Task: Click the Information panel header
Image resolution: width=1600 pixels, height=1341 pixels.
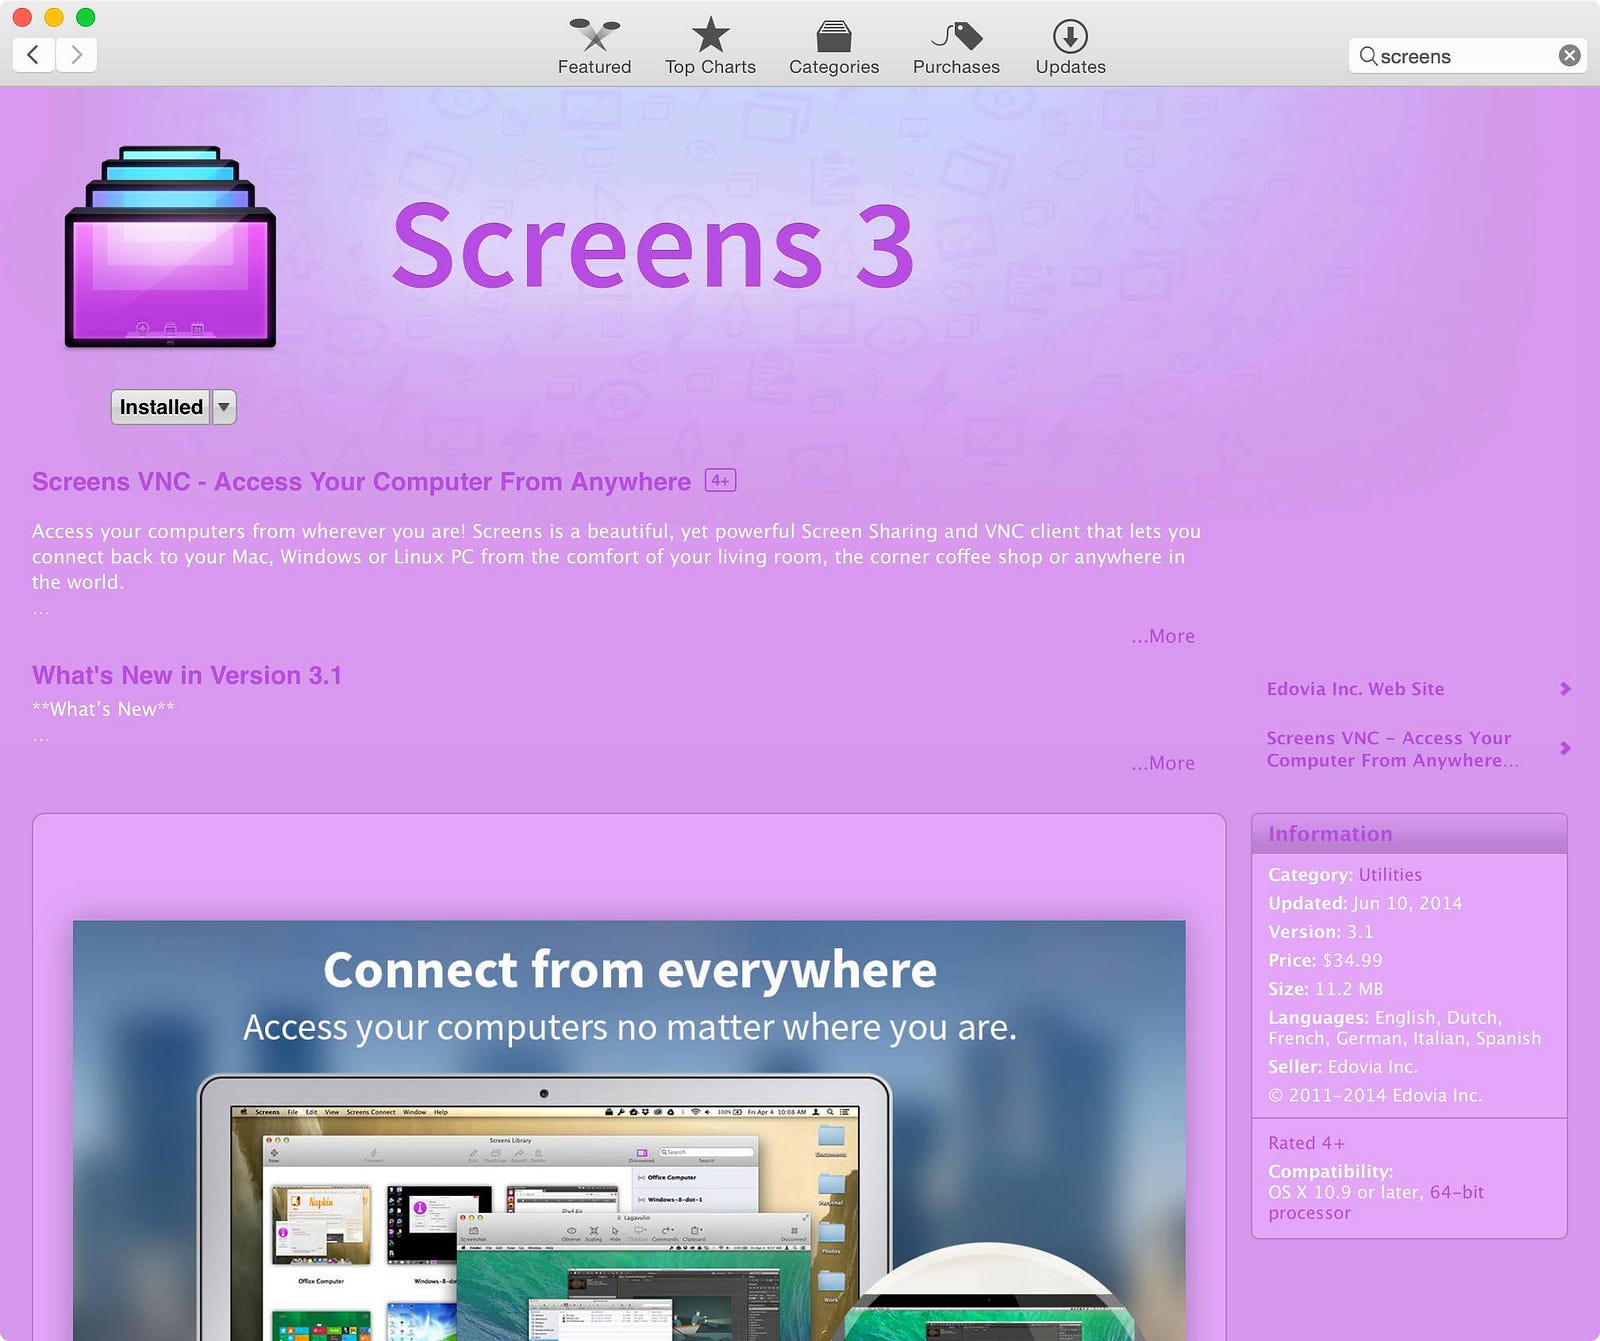Action: (1409, 834)
